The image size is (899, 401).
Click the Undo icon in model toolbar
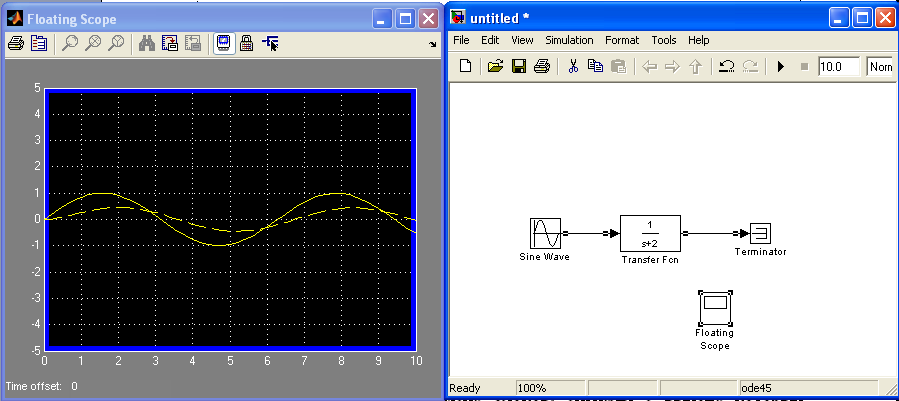click(x=727, y=67)
